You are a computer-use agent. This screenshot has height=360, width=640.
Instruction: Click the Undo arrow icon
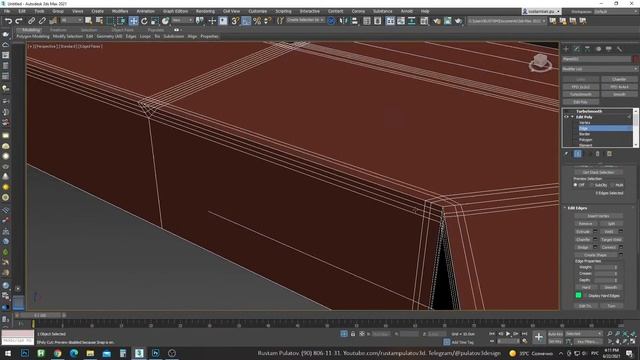(8, 20)
